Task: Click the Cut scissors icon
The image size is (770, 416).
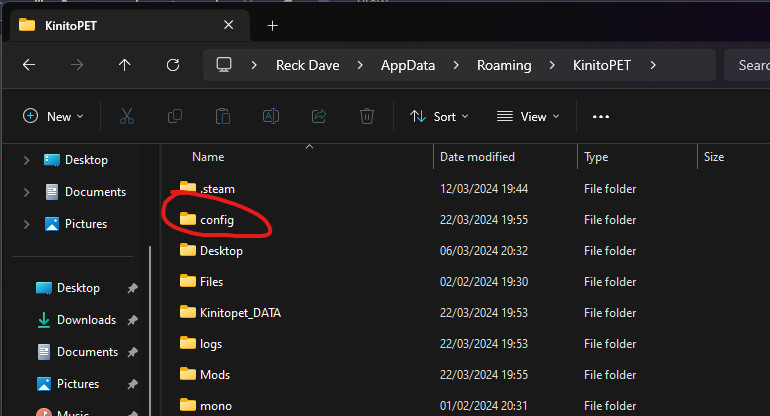Action: coord(127,117)
